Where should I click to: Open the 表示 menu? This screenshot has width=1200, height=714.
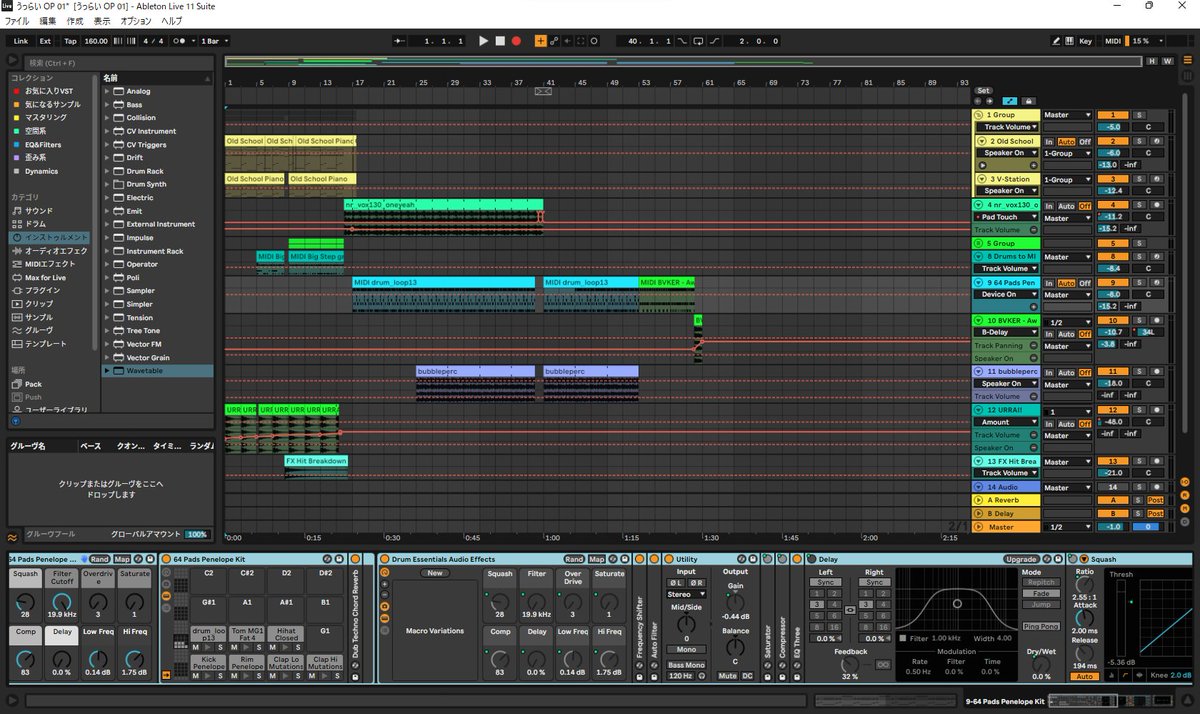tap(102, 20)
